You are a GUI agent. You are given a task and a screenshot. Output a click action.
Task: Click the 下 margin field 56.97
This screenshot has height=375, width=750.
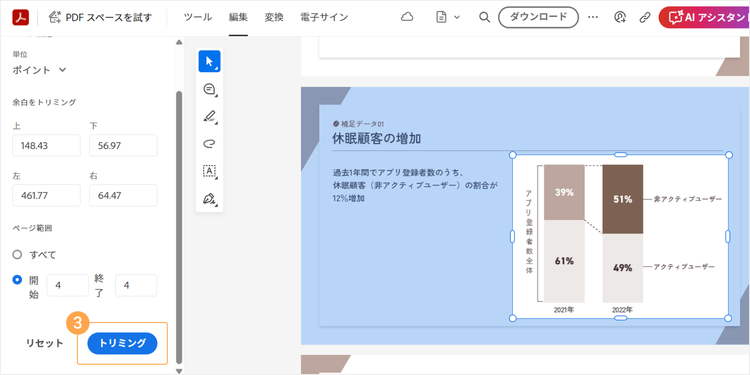[123, 145]
